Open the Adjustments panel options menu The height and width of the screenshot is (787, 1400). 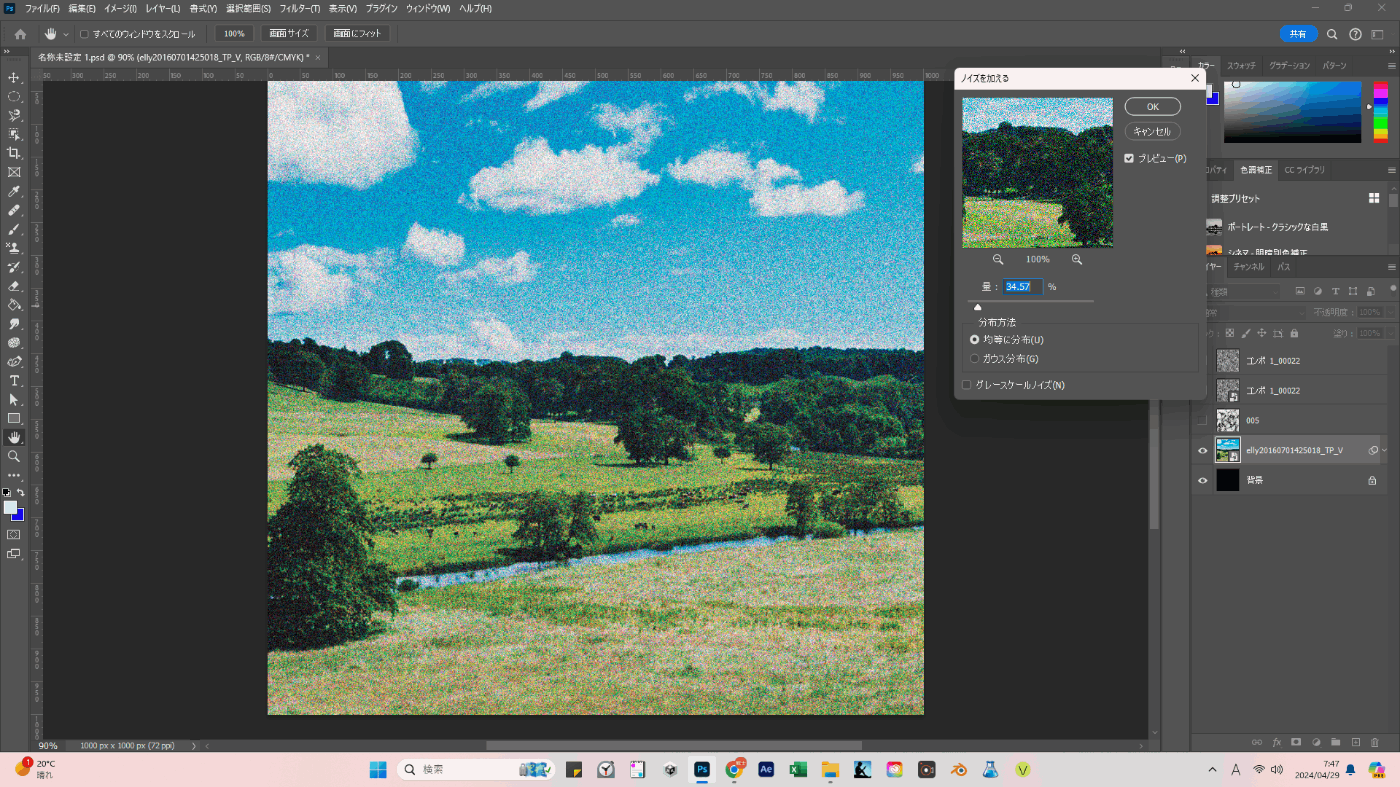1393,170
